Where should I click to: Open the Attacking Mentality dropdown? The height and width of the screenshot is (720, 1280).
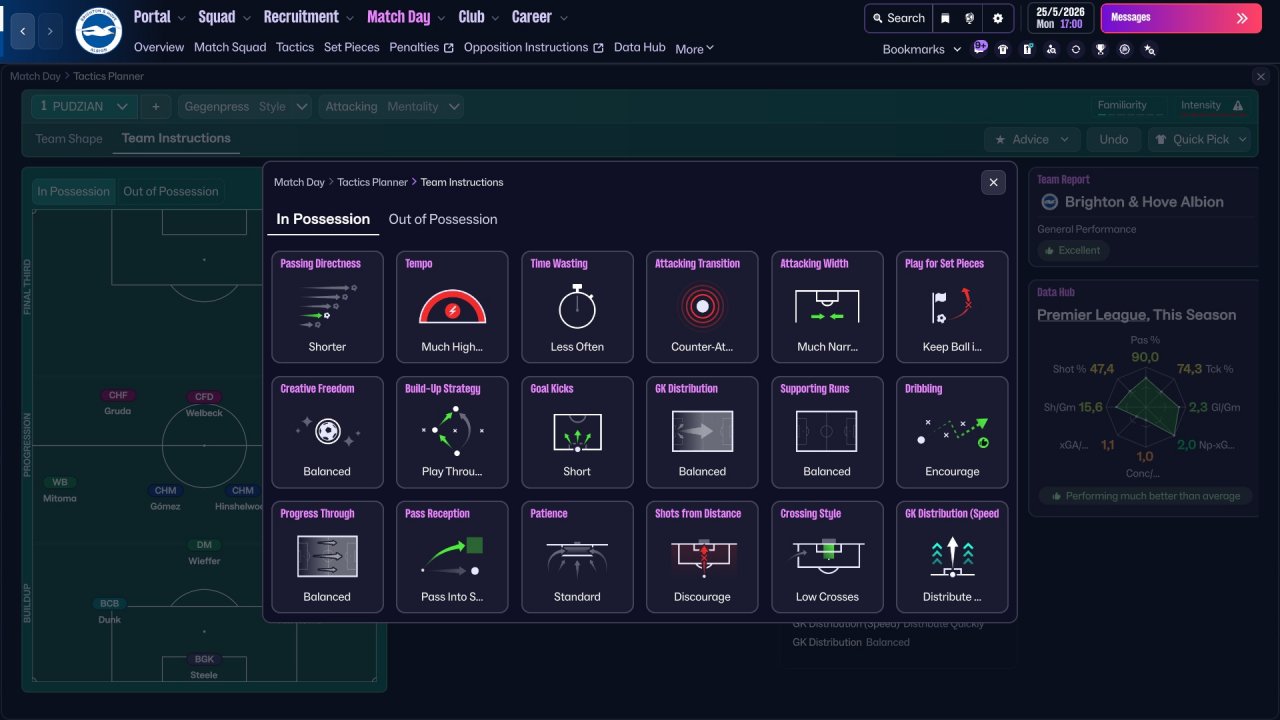click(x=392, y=106)
